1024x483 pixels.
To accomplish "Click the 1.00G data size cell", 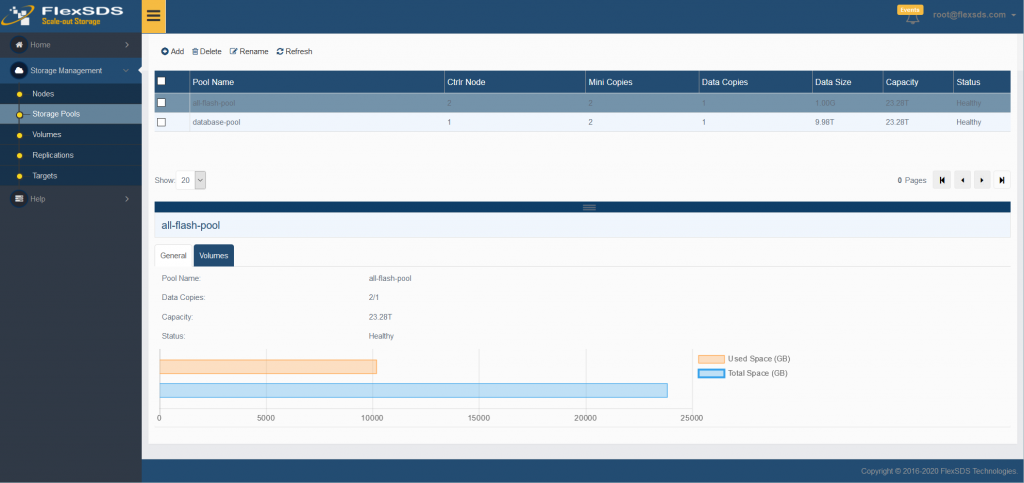I will point(825,103).
